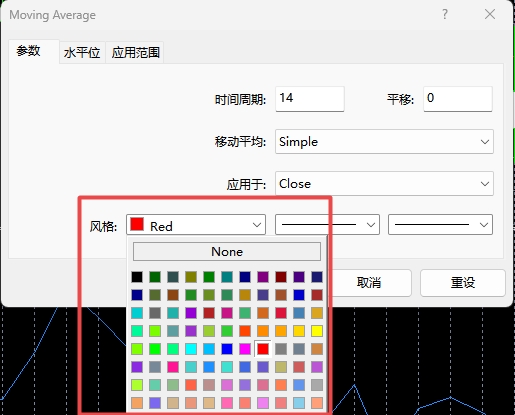The image size is (515, 415).
Task: Pick the tomato swatch below medium turquoise
Action: coord(191,385)
